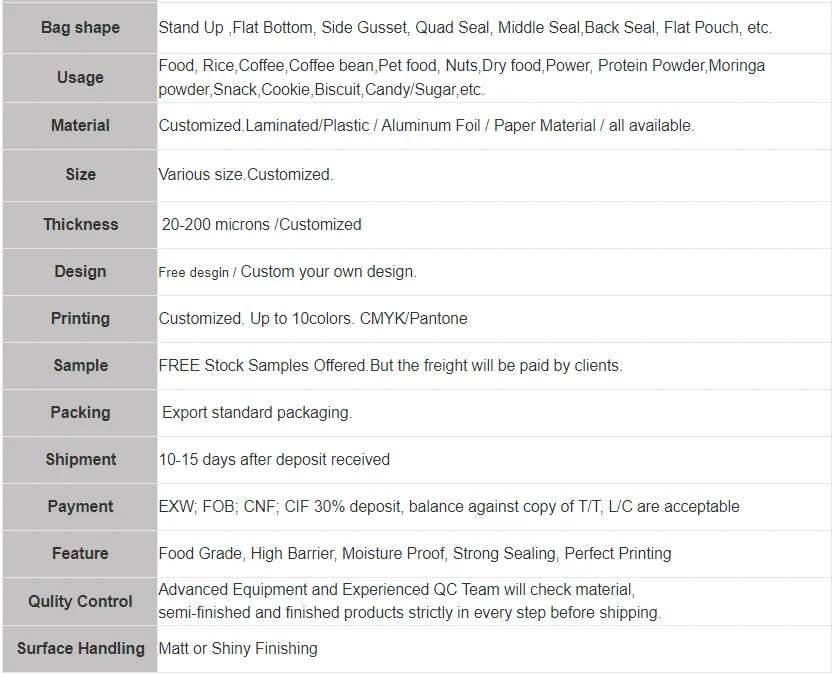Click the '20-200 microns /Customized' text

261,224
